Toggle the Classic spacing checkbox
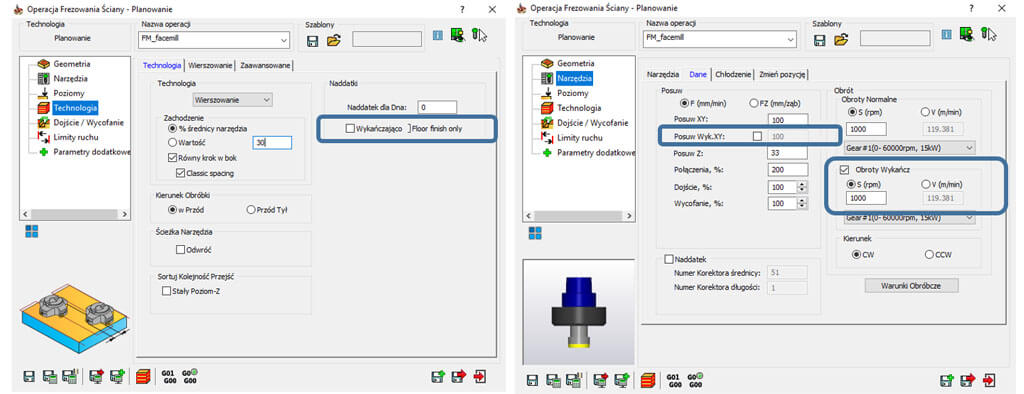 tap(181, 173)
